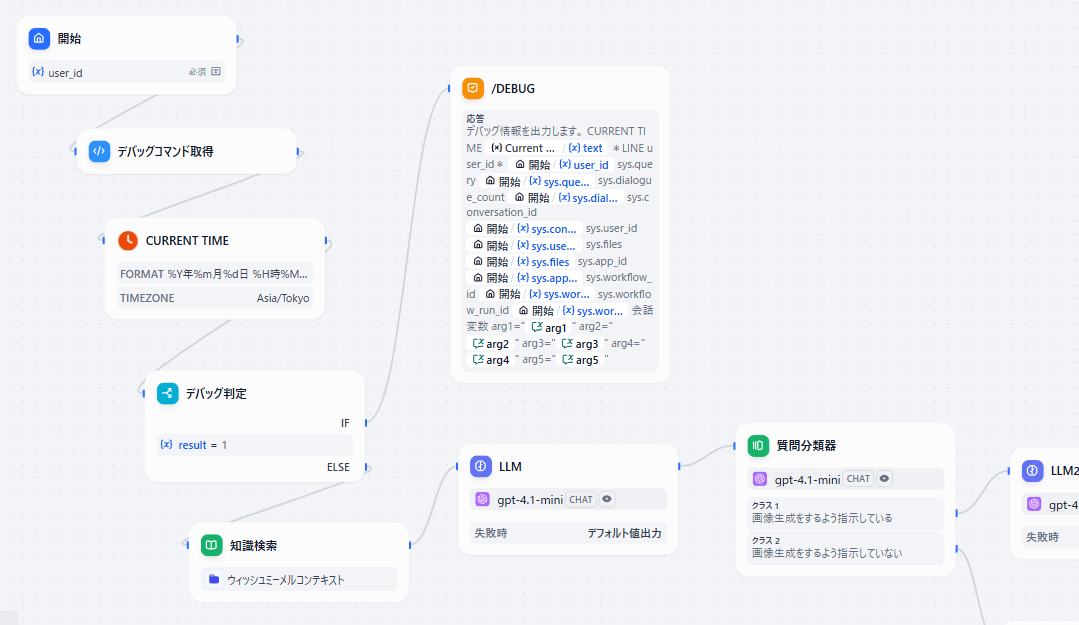Click the model logo in 質問分類器's gpt-4.1-mini row

[760, 479]
